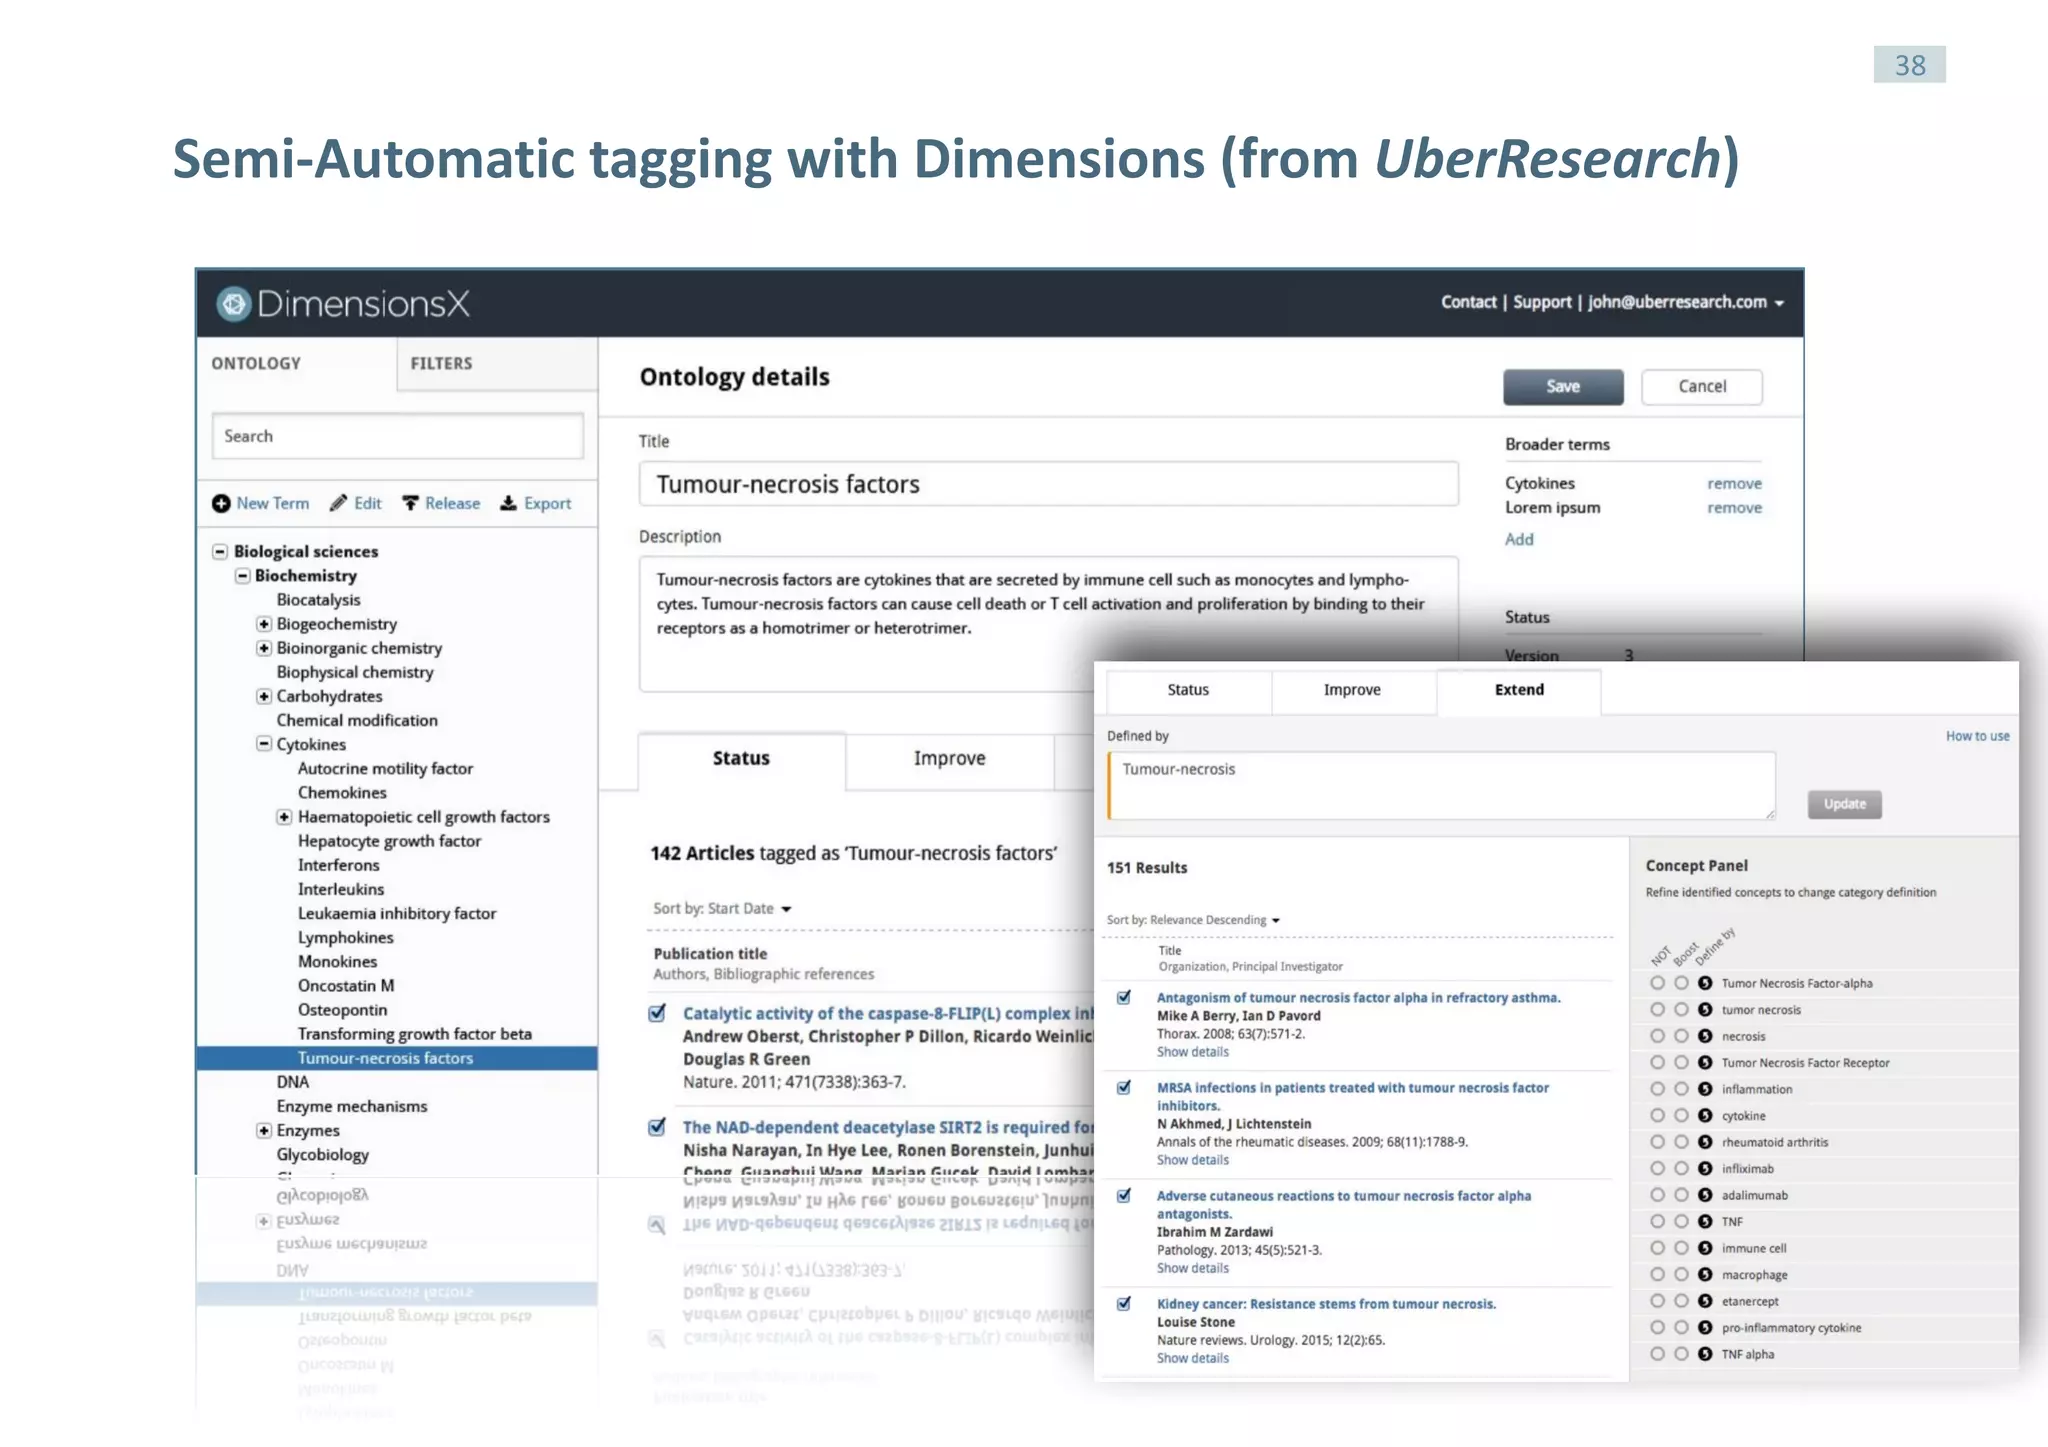Image resolution: width=2048 pixels, height=1447 pixels.
Task: Select Define by icon for TNF
Action: 1705,1222
